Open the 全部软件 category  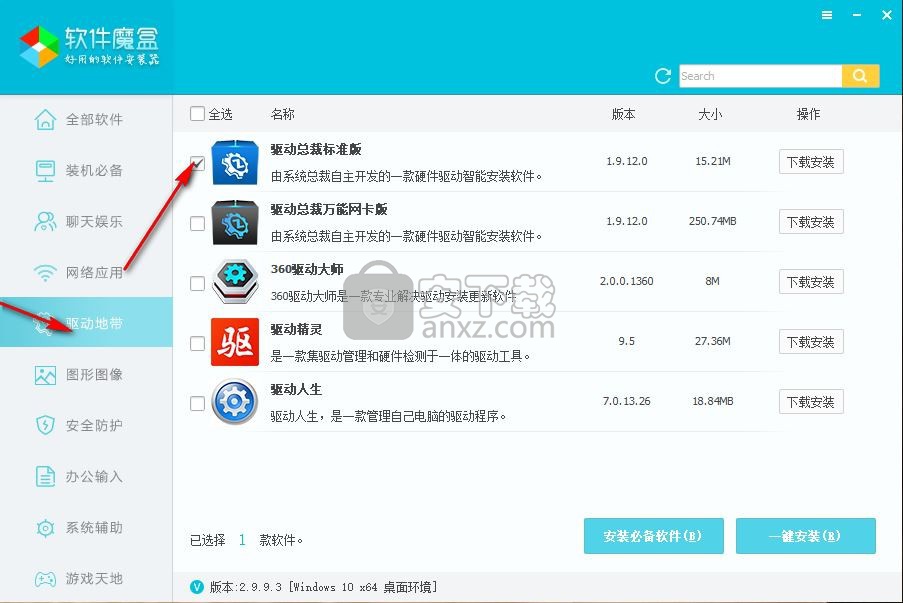pyautogui.click(x=86, y=120)
